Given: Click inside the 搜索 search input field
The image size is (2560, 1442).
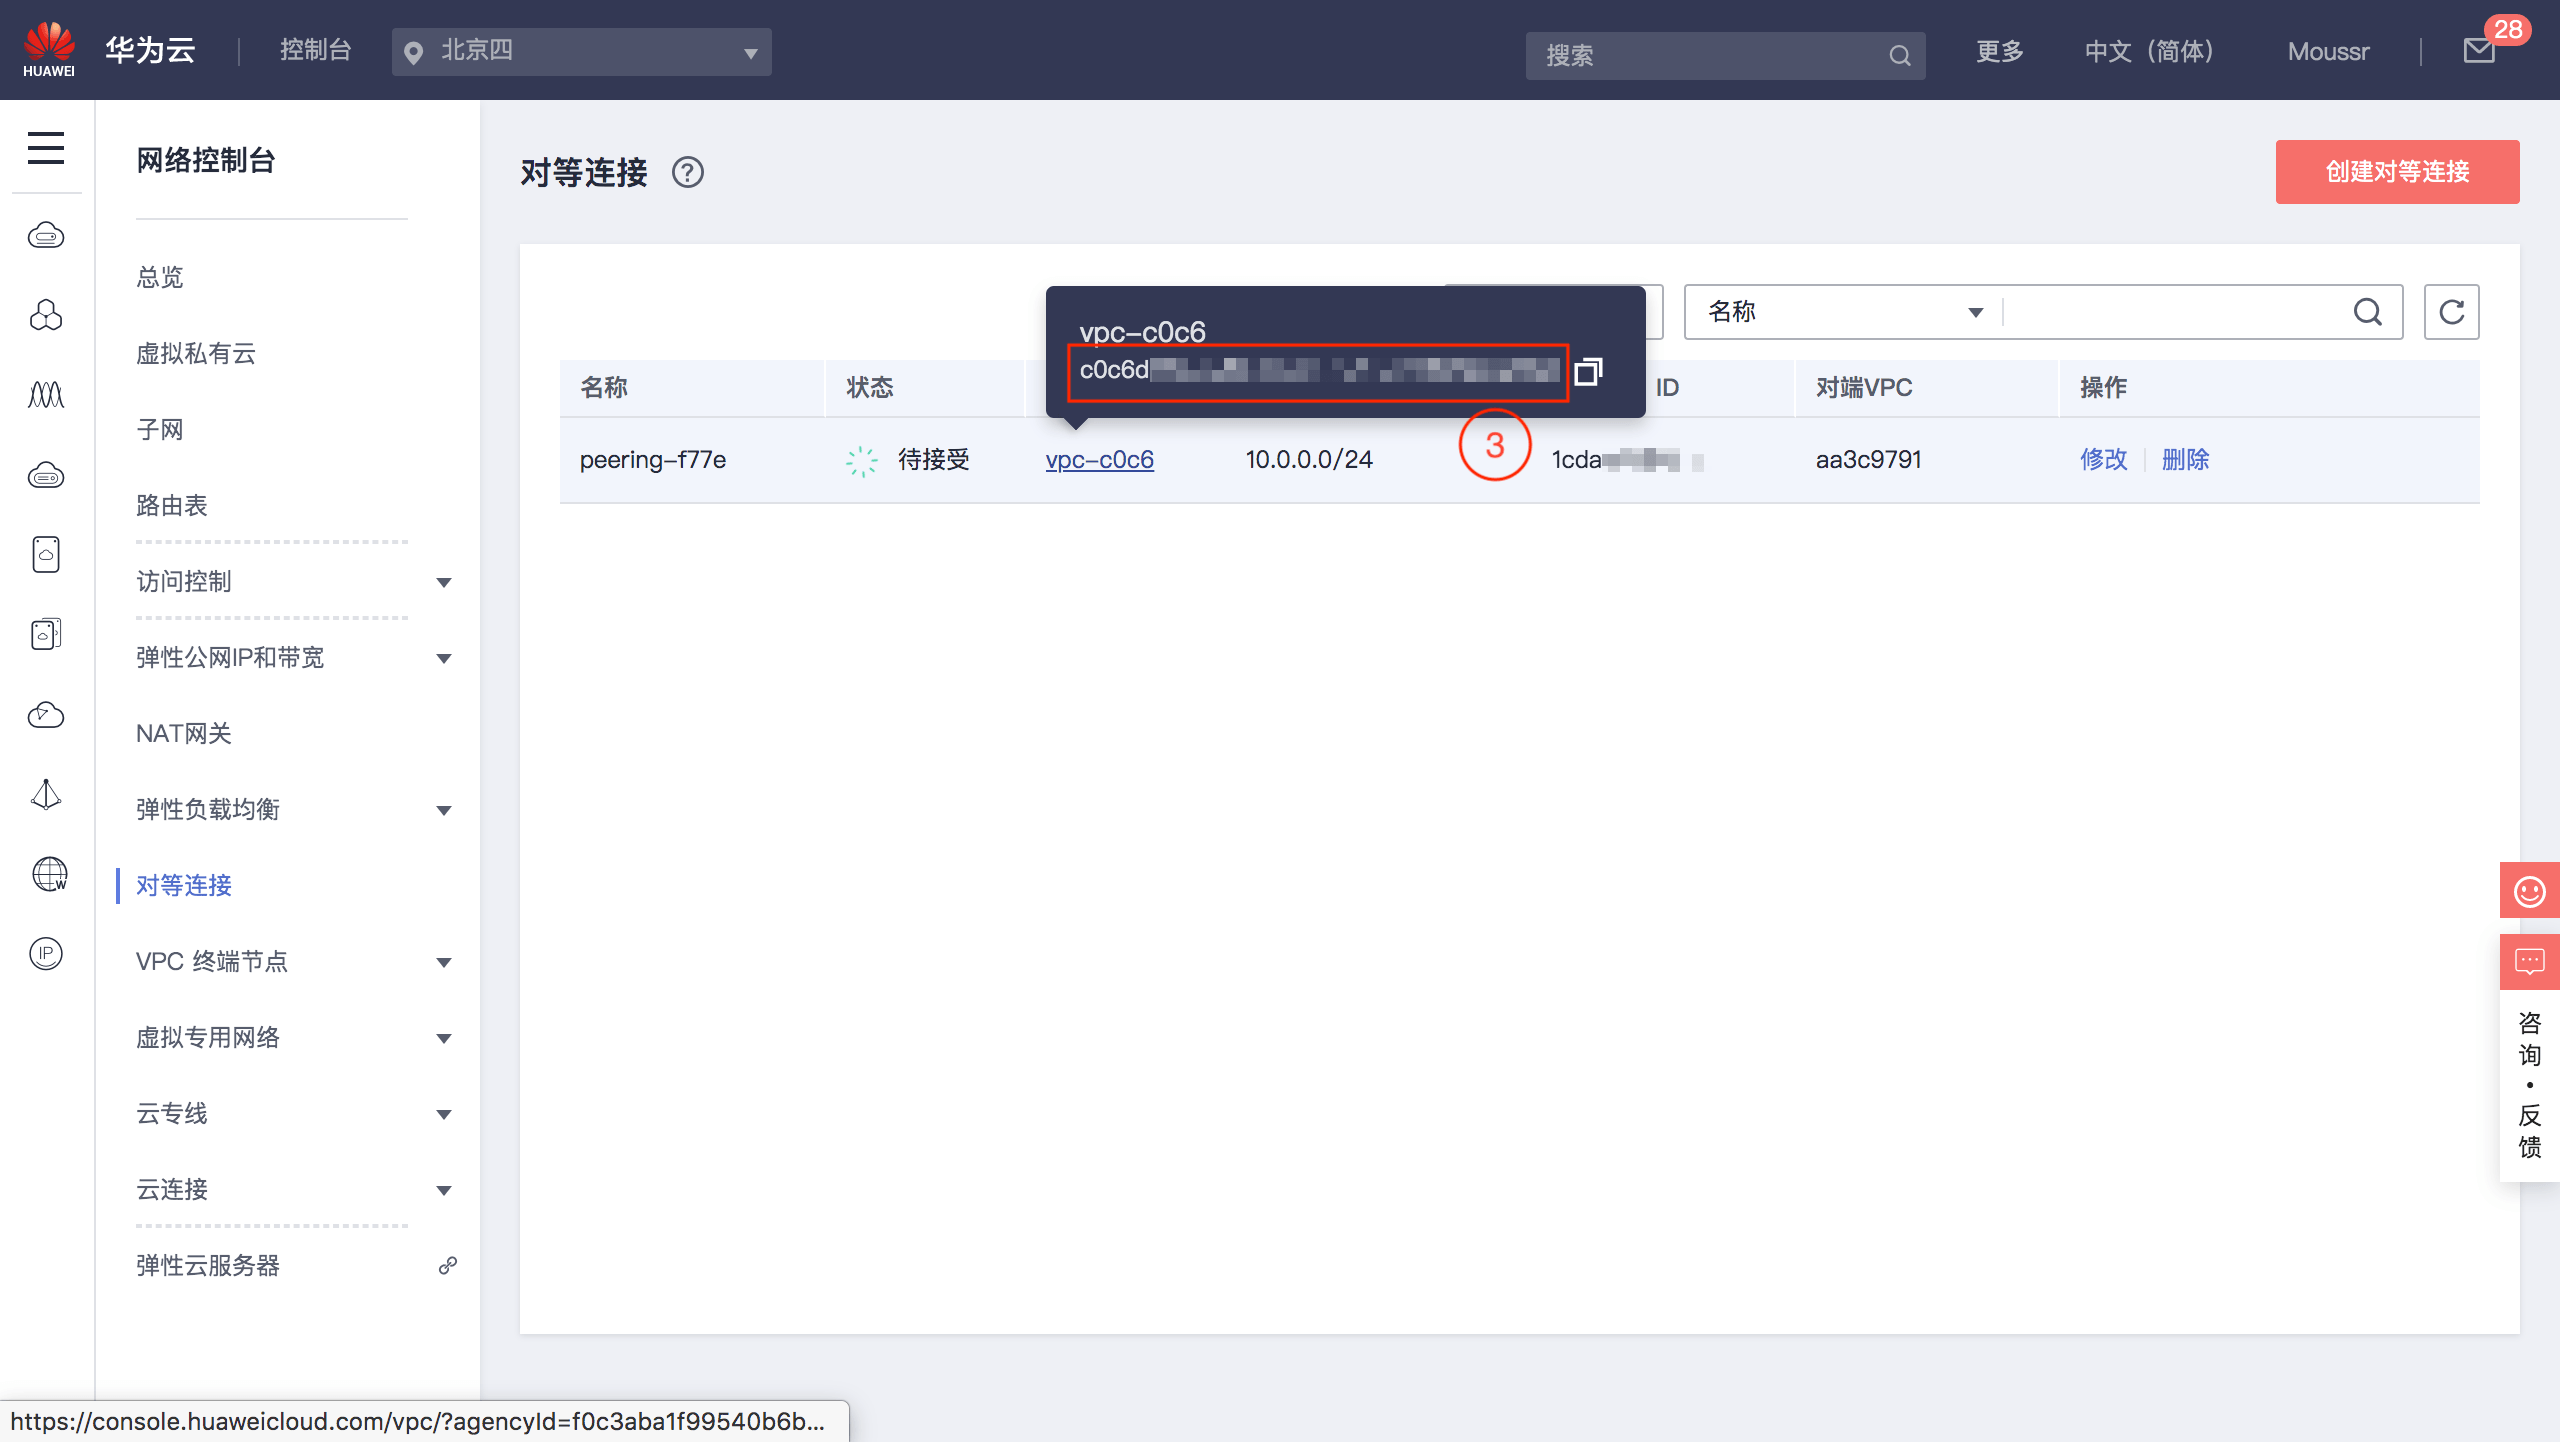Looking at the screenshot, I should click(1700, 55).
